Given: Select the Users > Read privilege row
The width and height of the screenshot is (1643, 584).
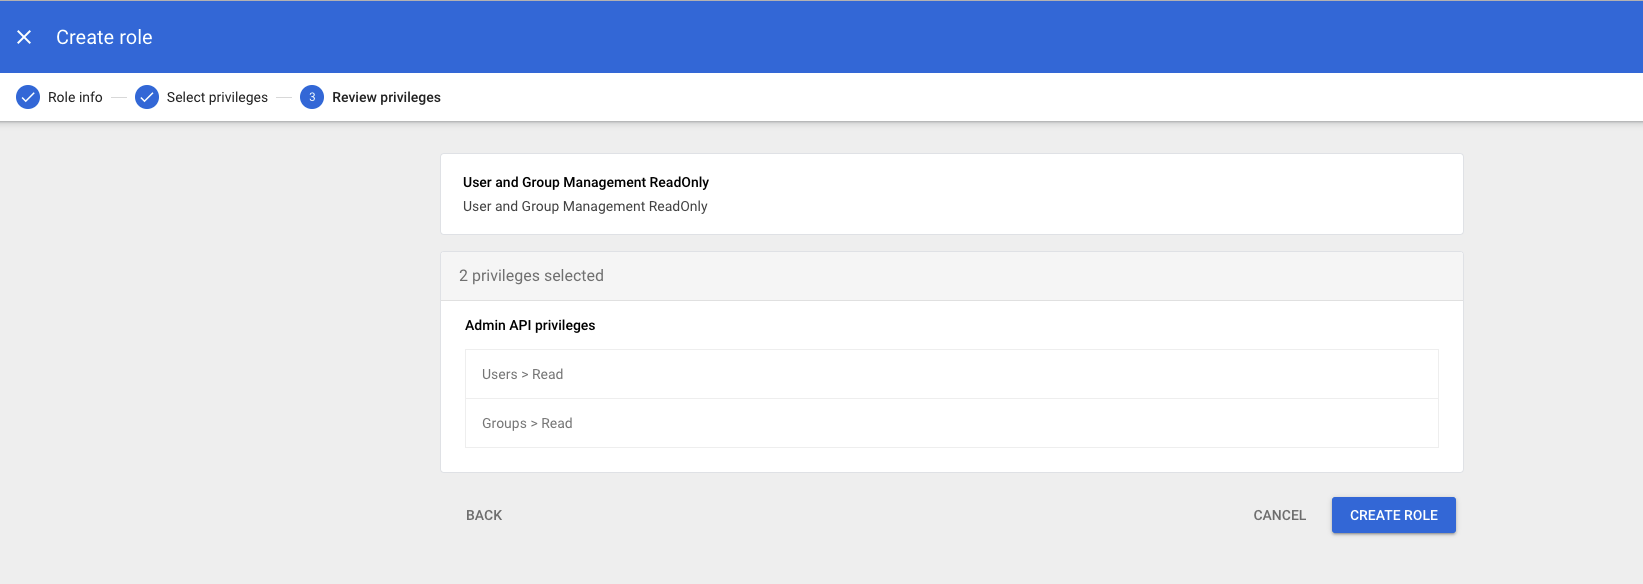Looking at the screenshot, I should tap(951, 374).
